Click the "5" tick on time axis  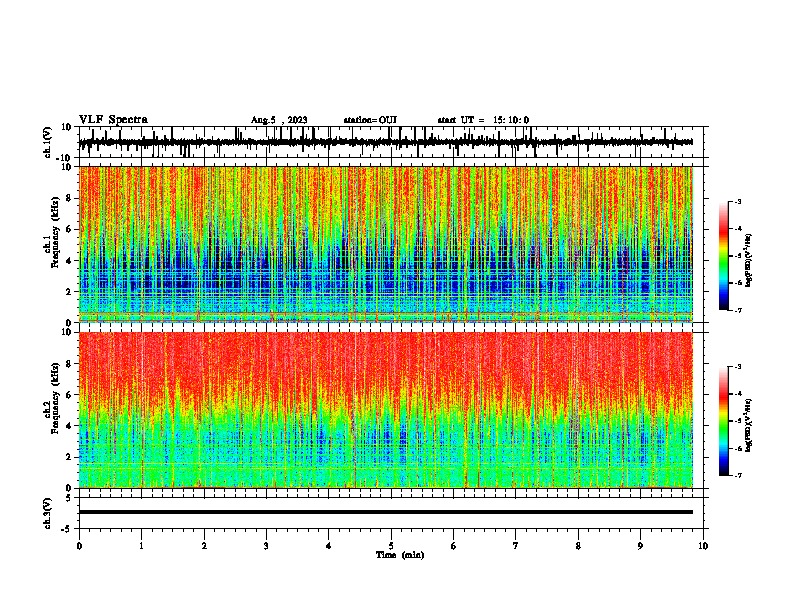pyautogui.click(x=391, y=546)
